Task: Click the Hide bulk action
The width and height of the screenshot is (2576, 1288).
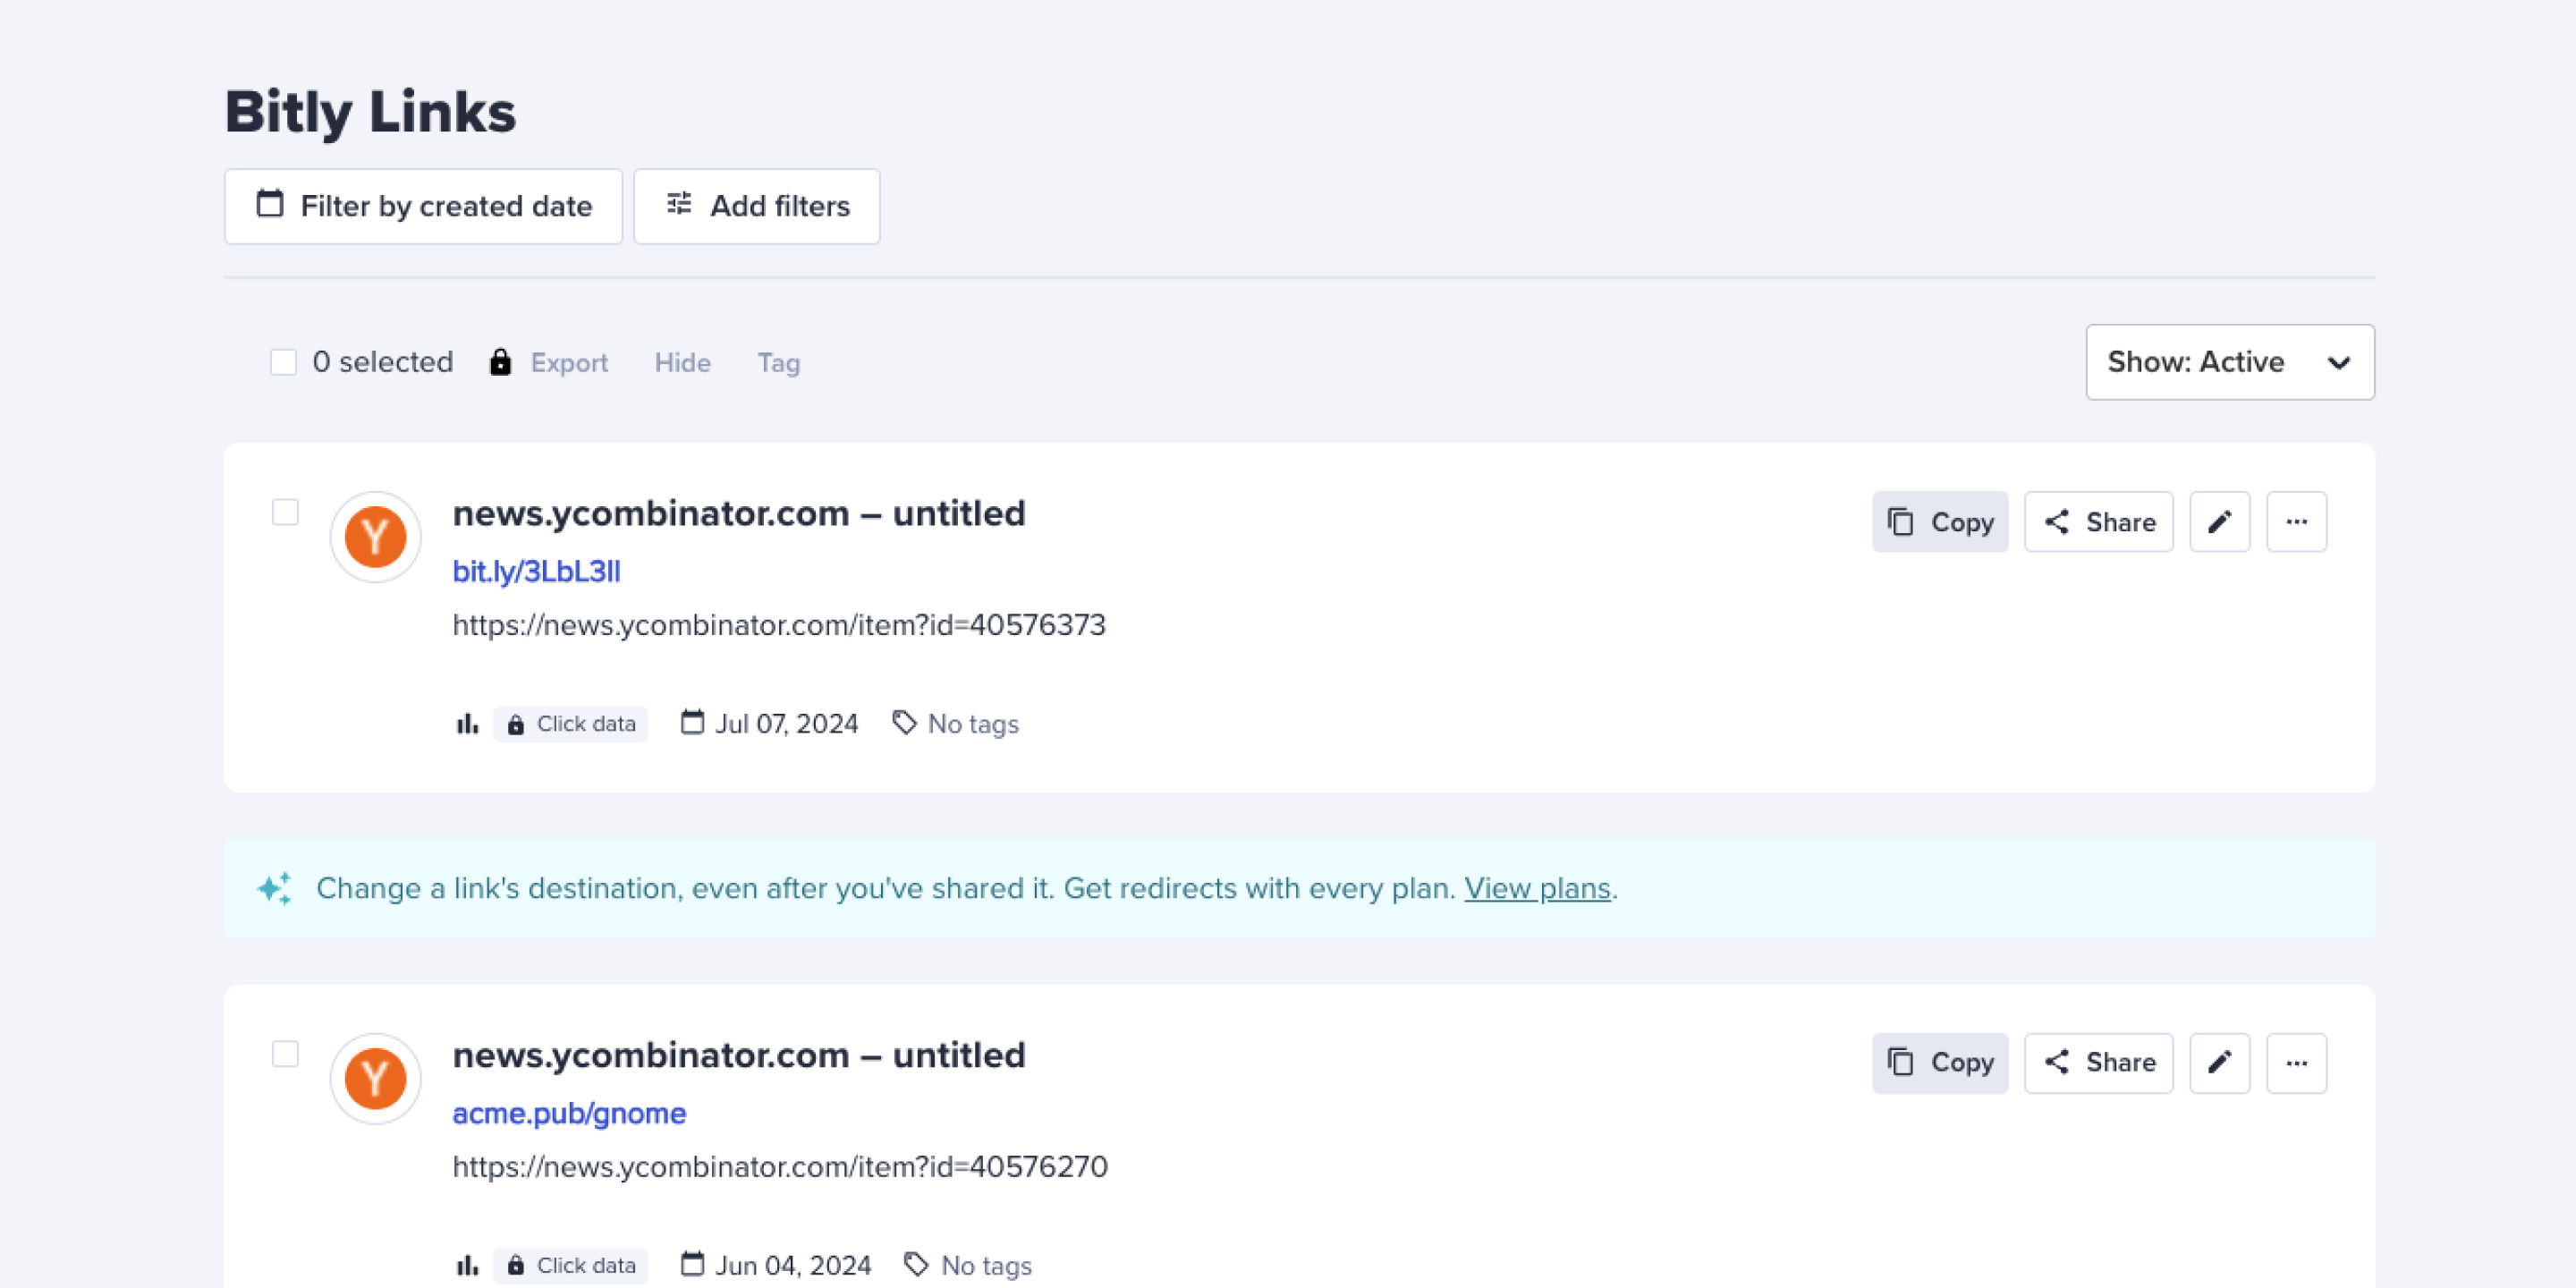Action: point(683,363)
